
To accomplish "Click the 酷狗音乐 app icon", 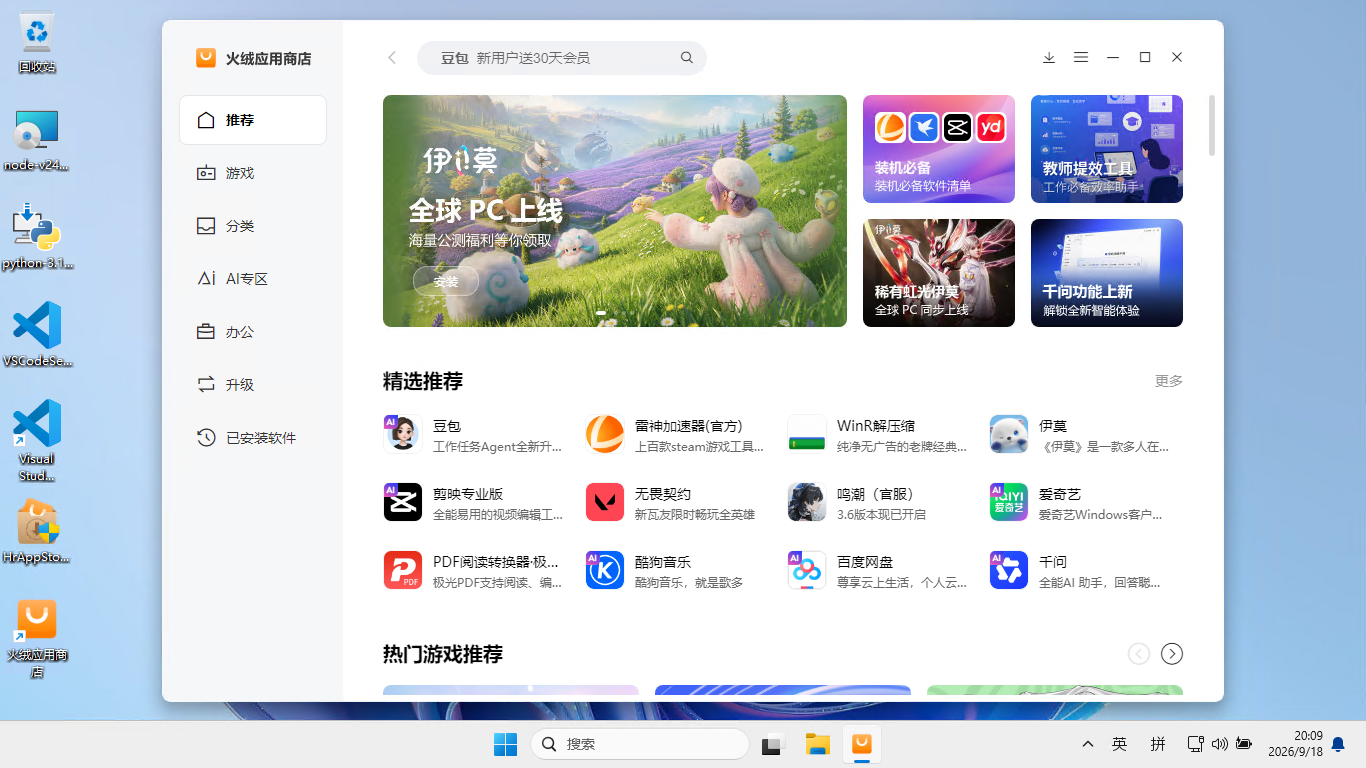I will [605, 570].
